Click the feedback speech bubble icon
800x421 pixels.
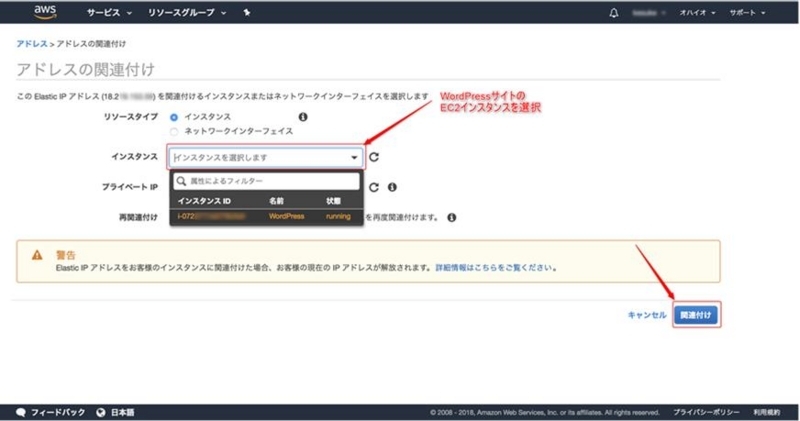(x=21, y=412)
